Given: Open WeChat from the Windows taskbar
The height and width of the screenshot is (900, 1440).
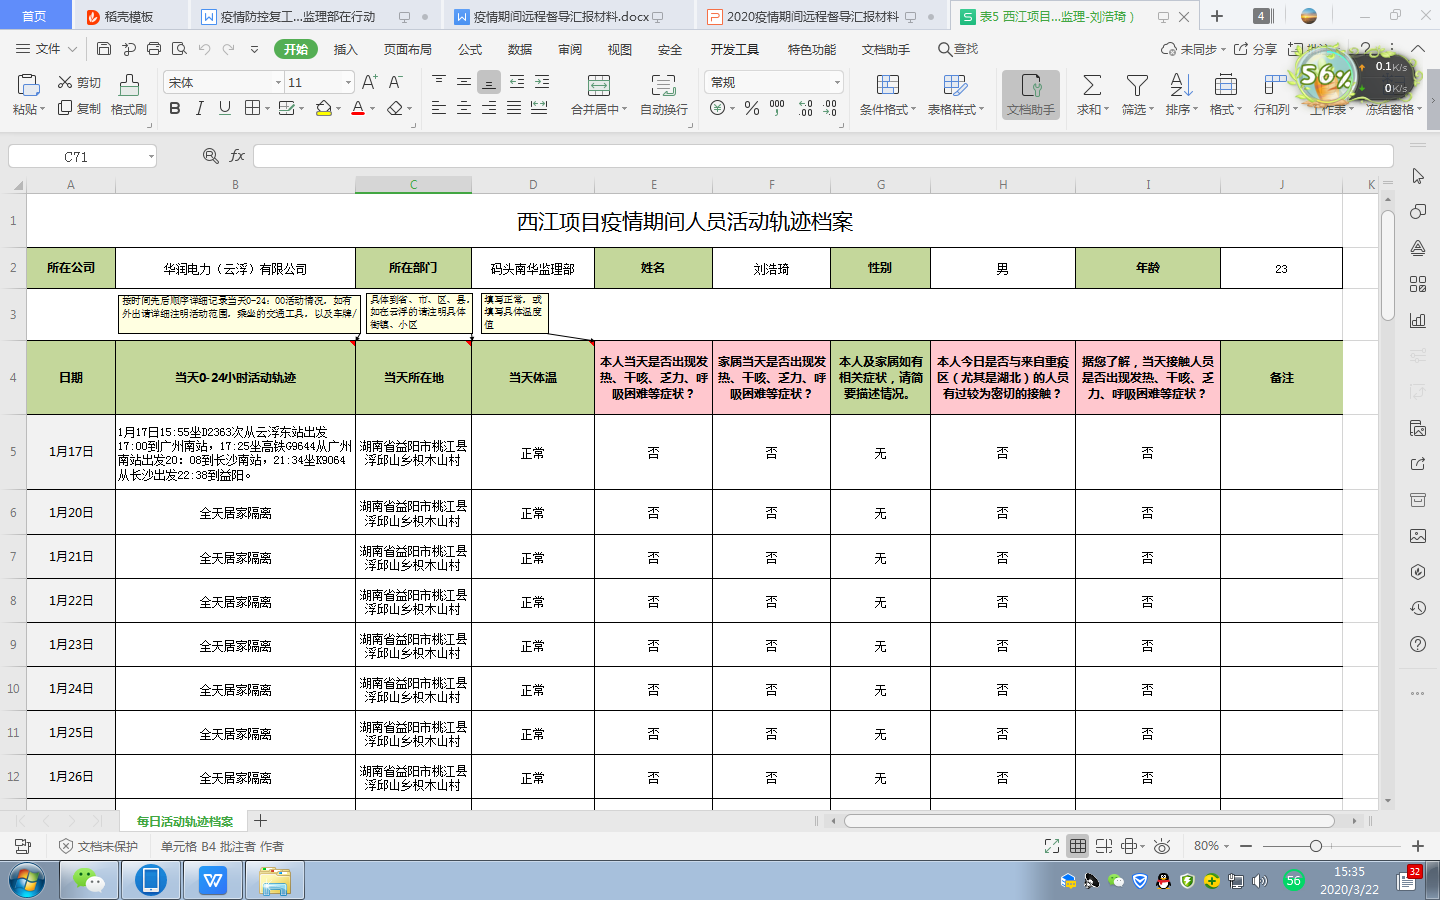Looking at the screenshot, I should [x=89, y=880].
